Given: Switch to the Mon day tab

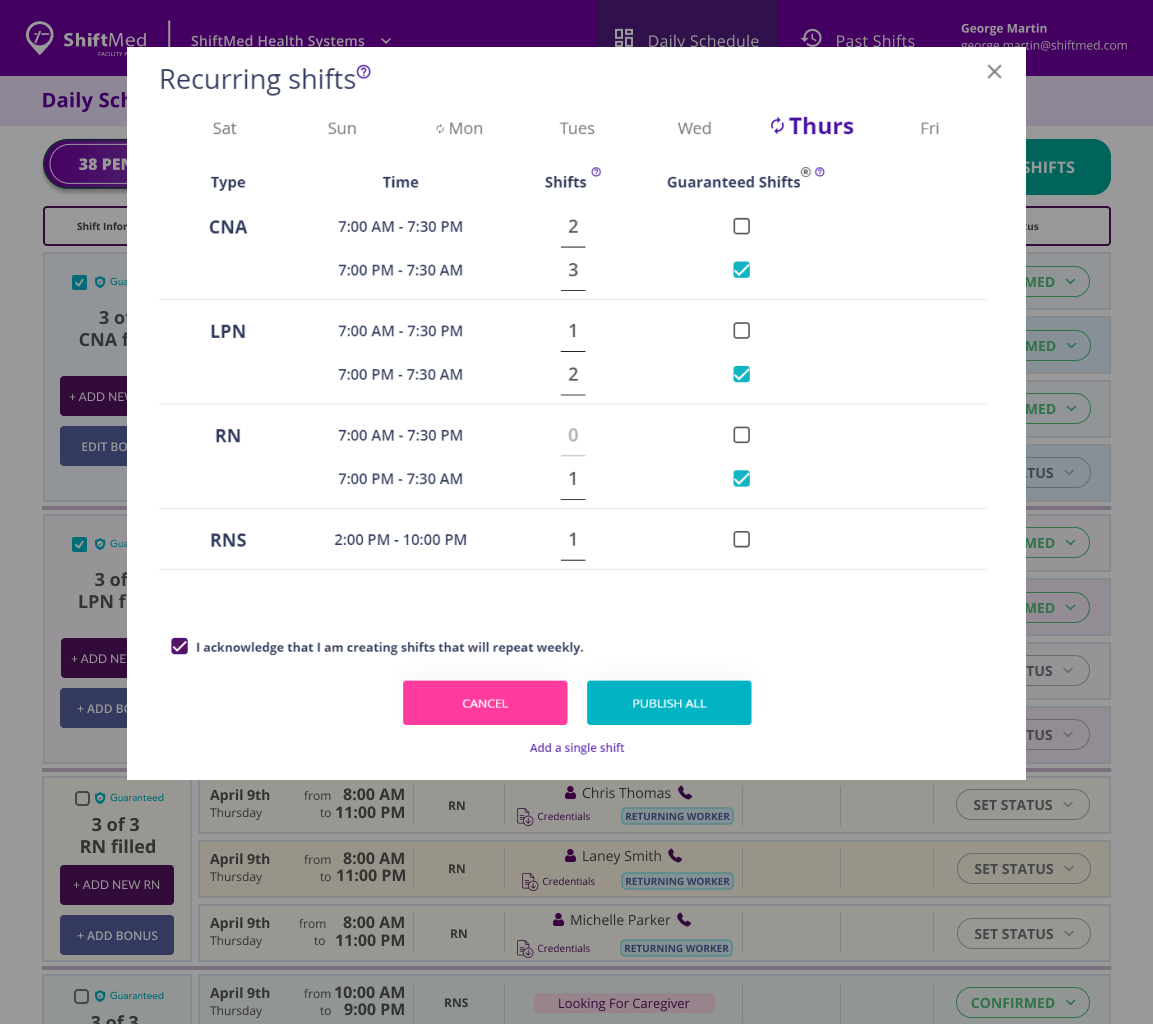Looking at the screenshot, I should point(460,128).
